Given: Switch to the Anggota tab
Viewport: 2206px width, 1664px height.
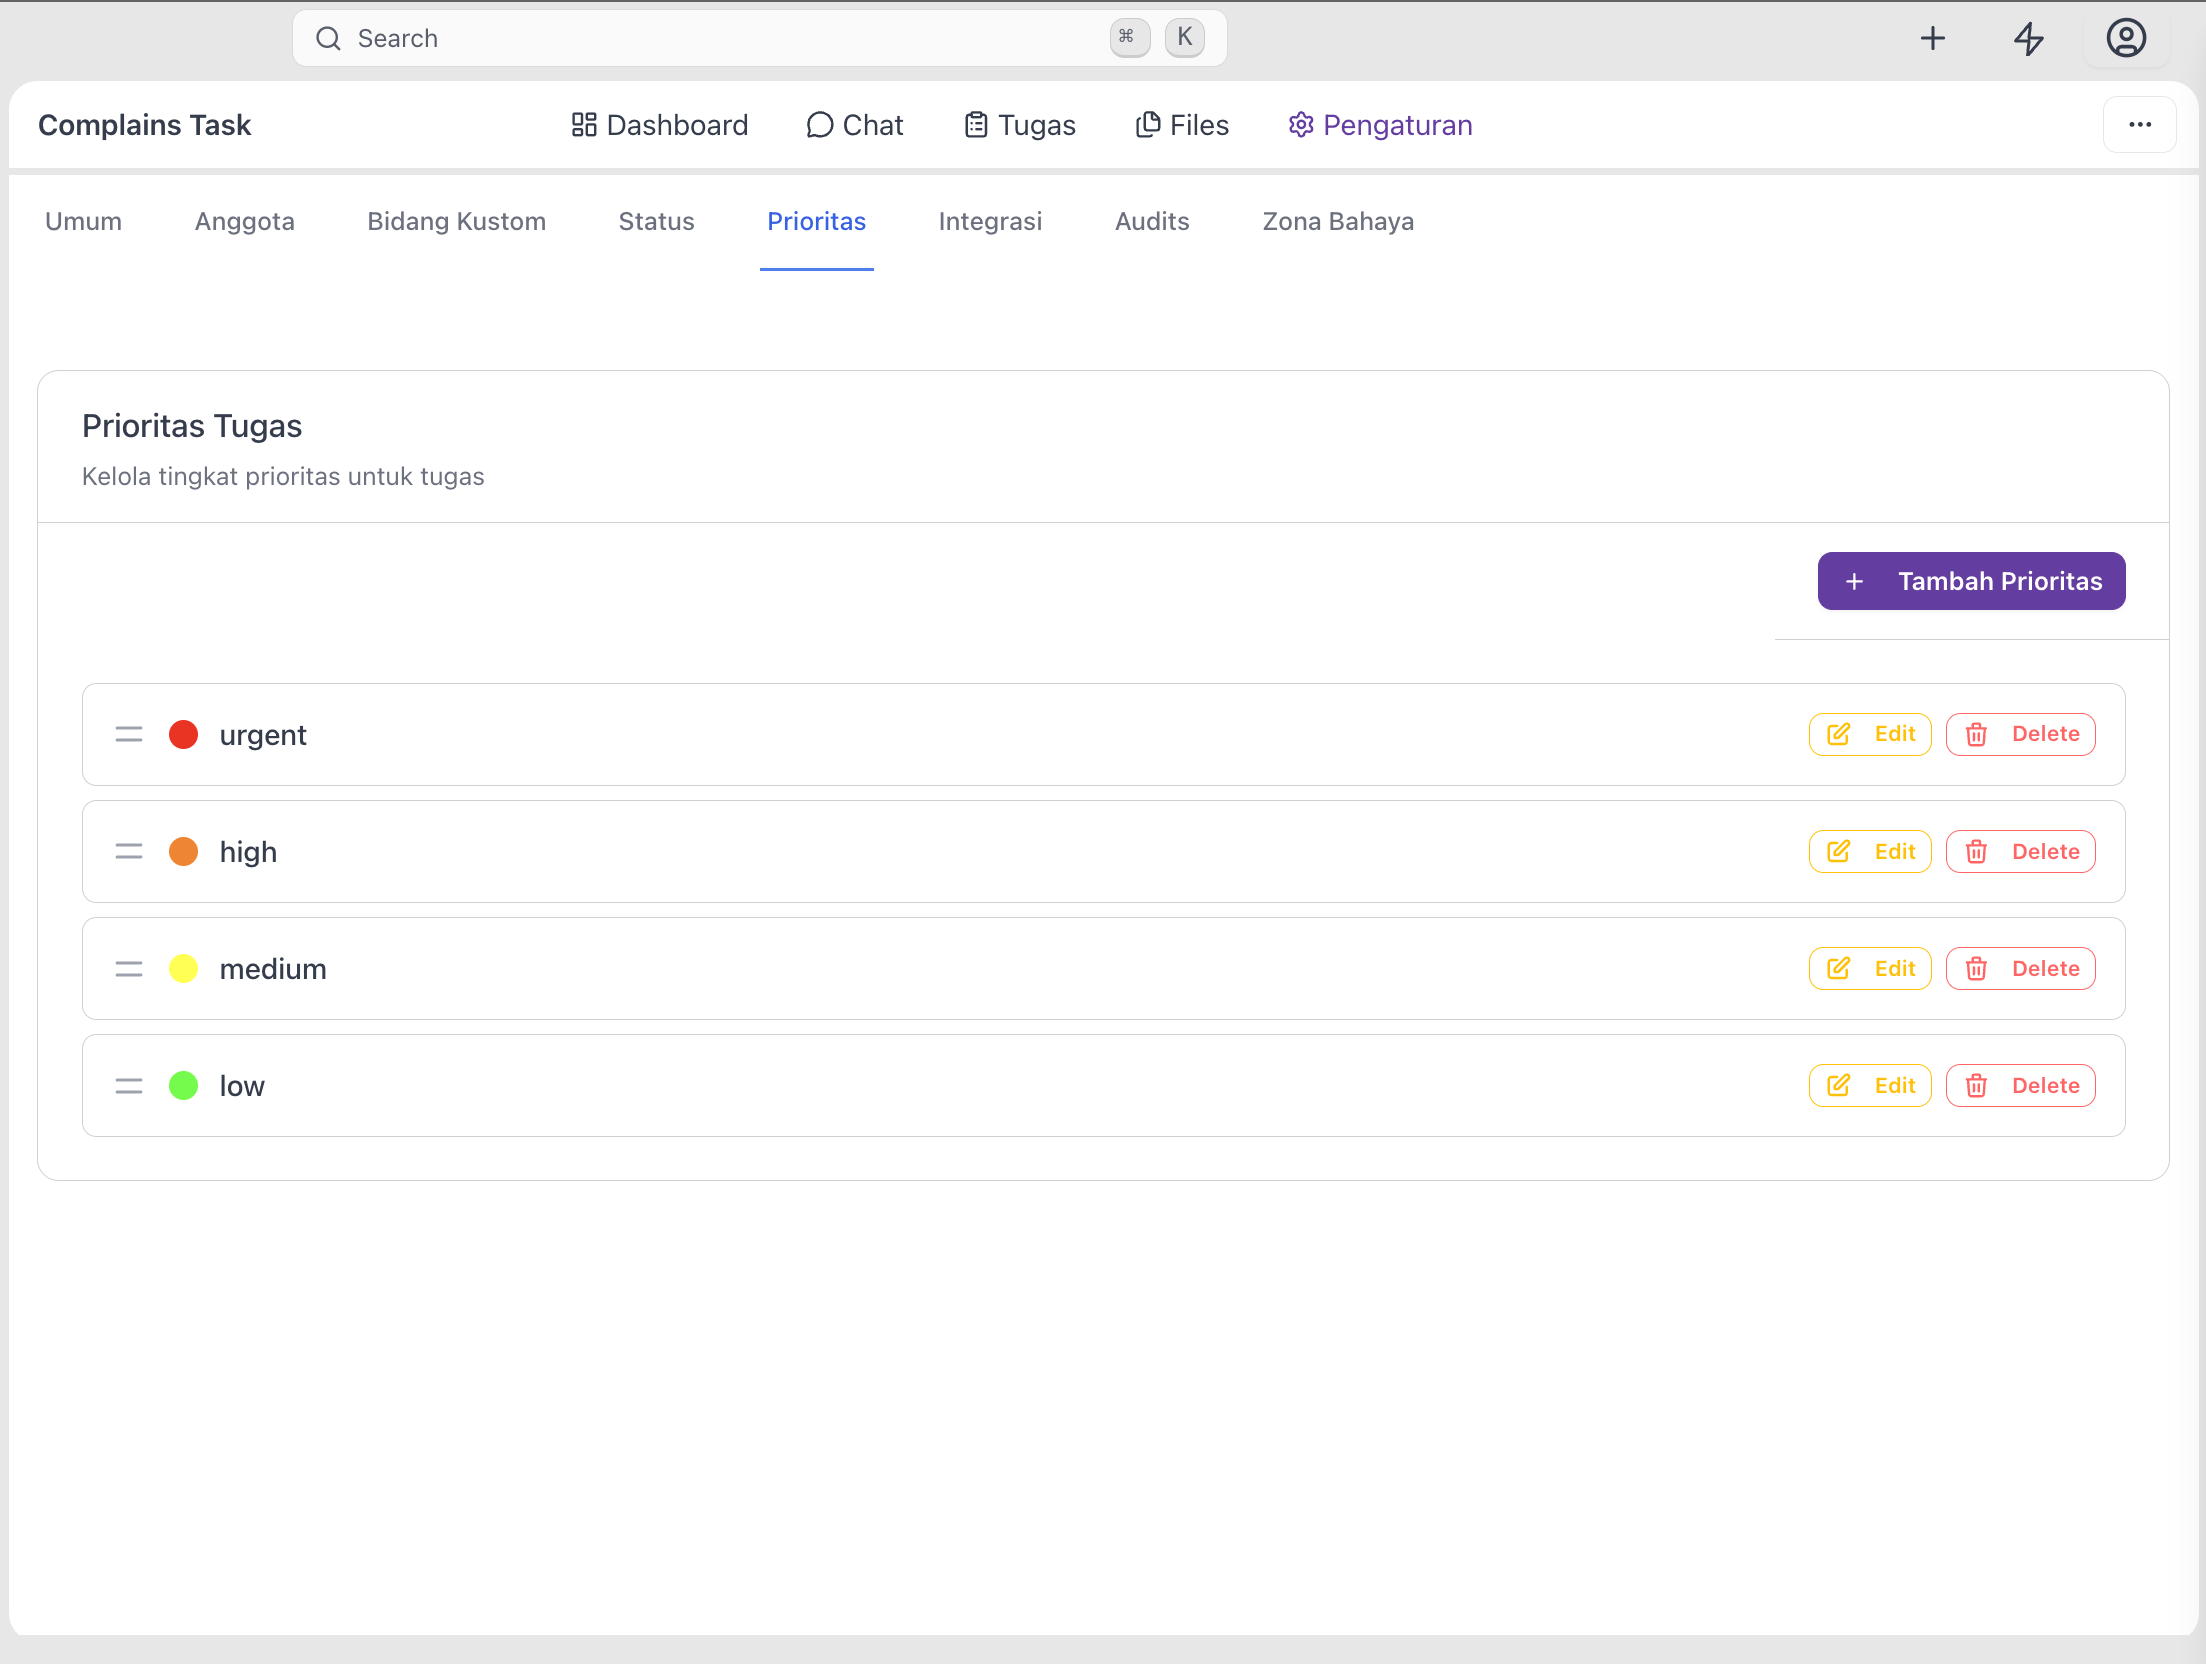Looking at the screenshot, I should tap(245, 221).
